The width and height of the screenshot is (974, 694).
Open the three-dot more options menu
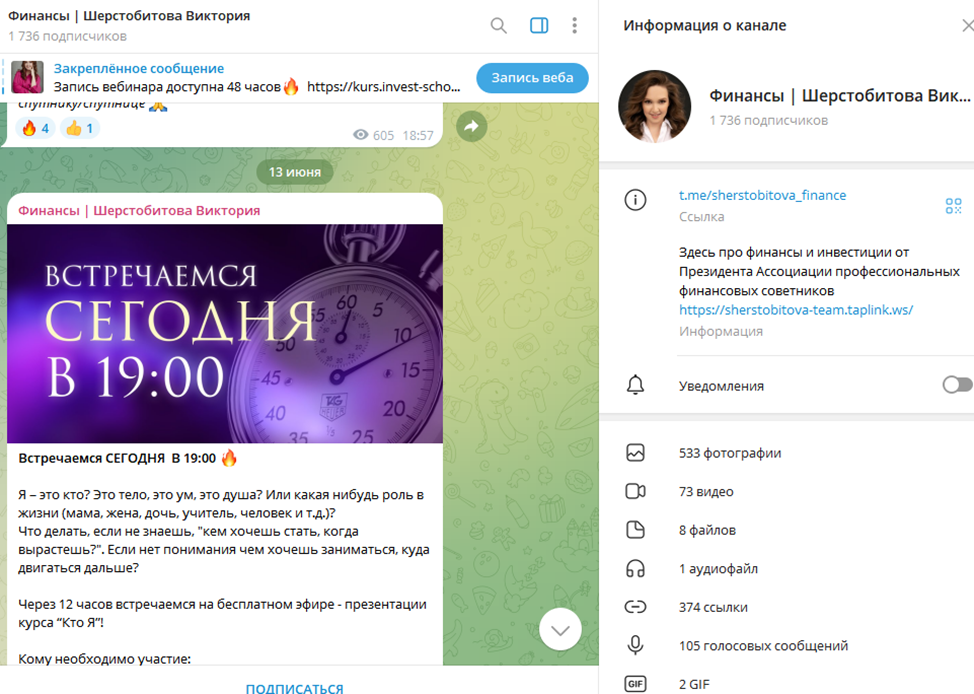click(x=575, y=25)
